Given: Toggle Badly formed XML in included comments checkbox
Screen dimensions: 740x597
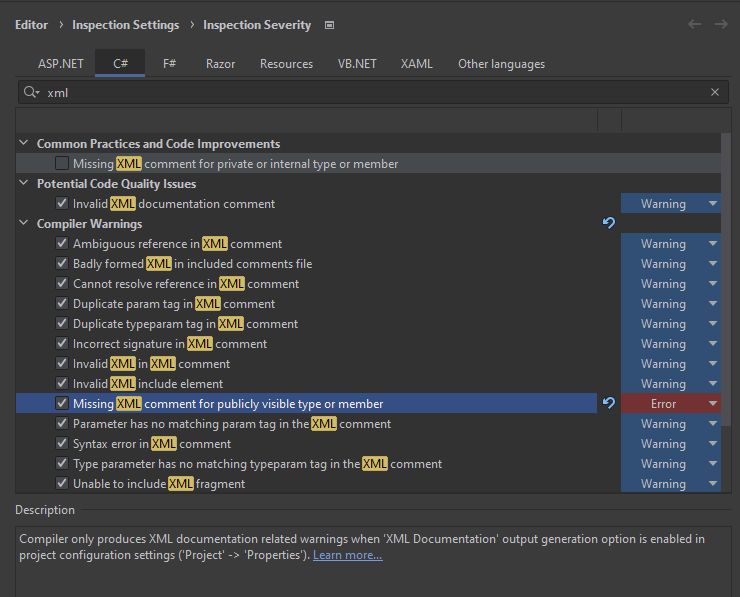Looking at the screenshot, I should coord(62,263).
